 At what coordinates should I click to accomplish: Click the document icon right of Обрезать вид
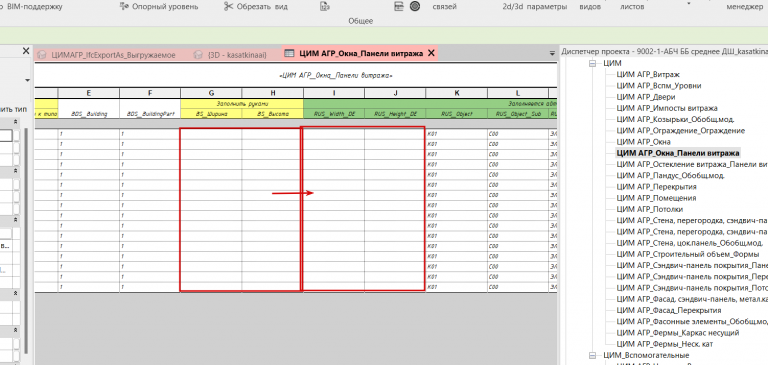coord(324,6)
